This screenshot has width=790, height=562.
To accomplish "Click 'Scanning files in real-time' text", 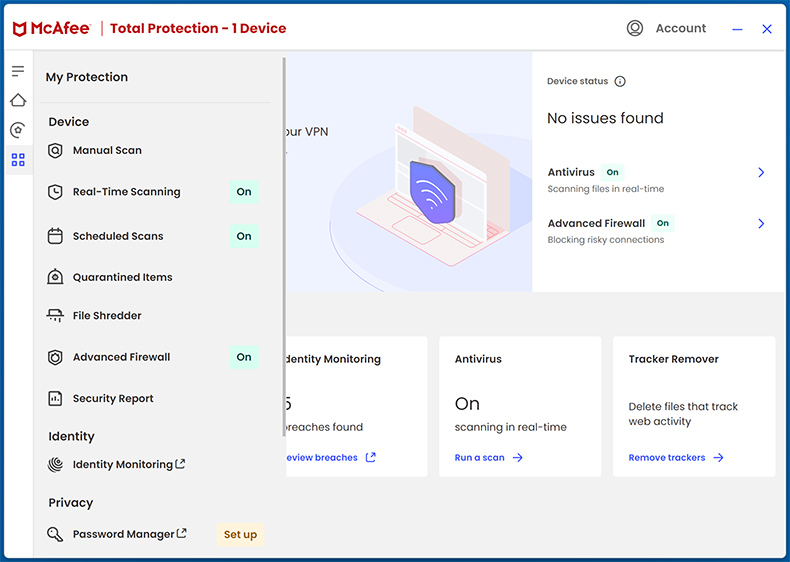I will point(606,189).
